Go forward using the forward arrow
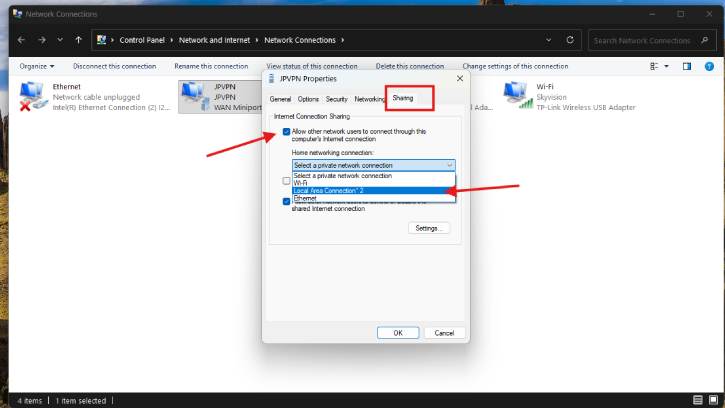The height and width of the screenshot is (408, 725). tap(42, 40)
